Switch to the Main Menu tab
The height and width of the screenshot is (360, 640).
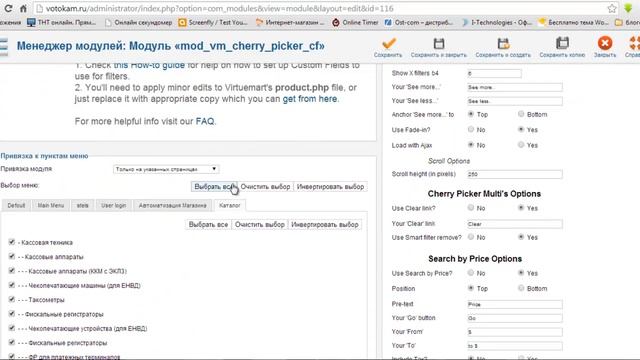51,205
